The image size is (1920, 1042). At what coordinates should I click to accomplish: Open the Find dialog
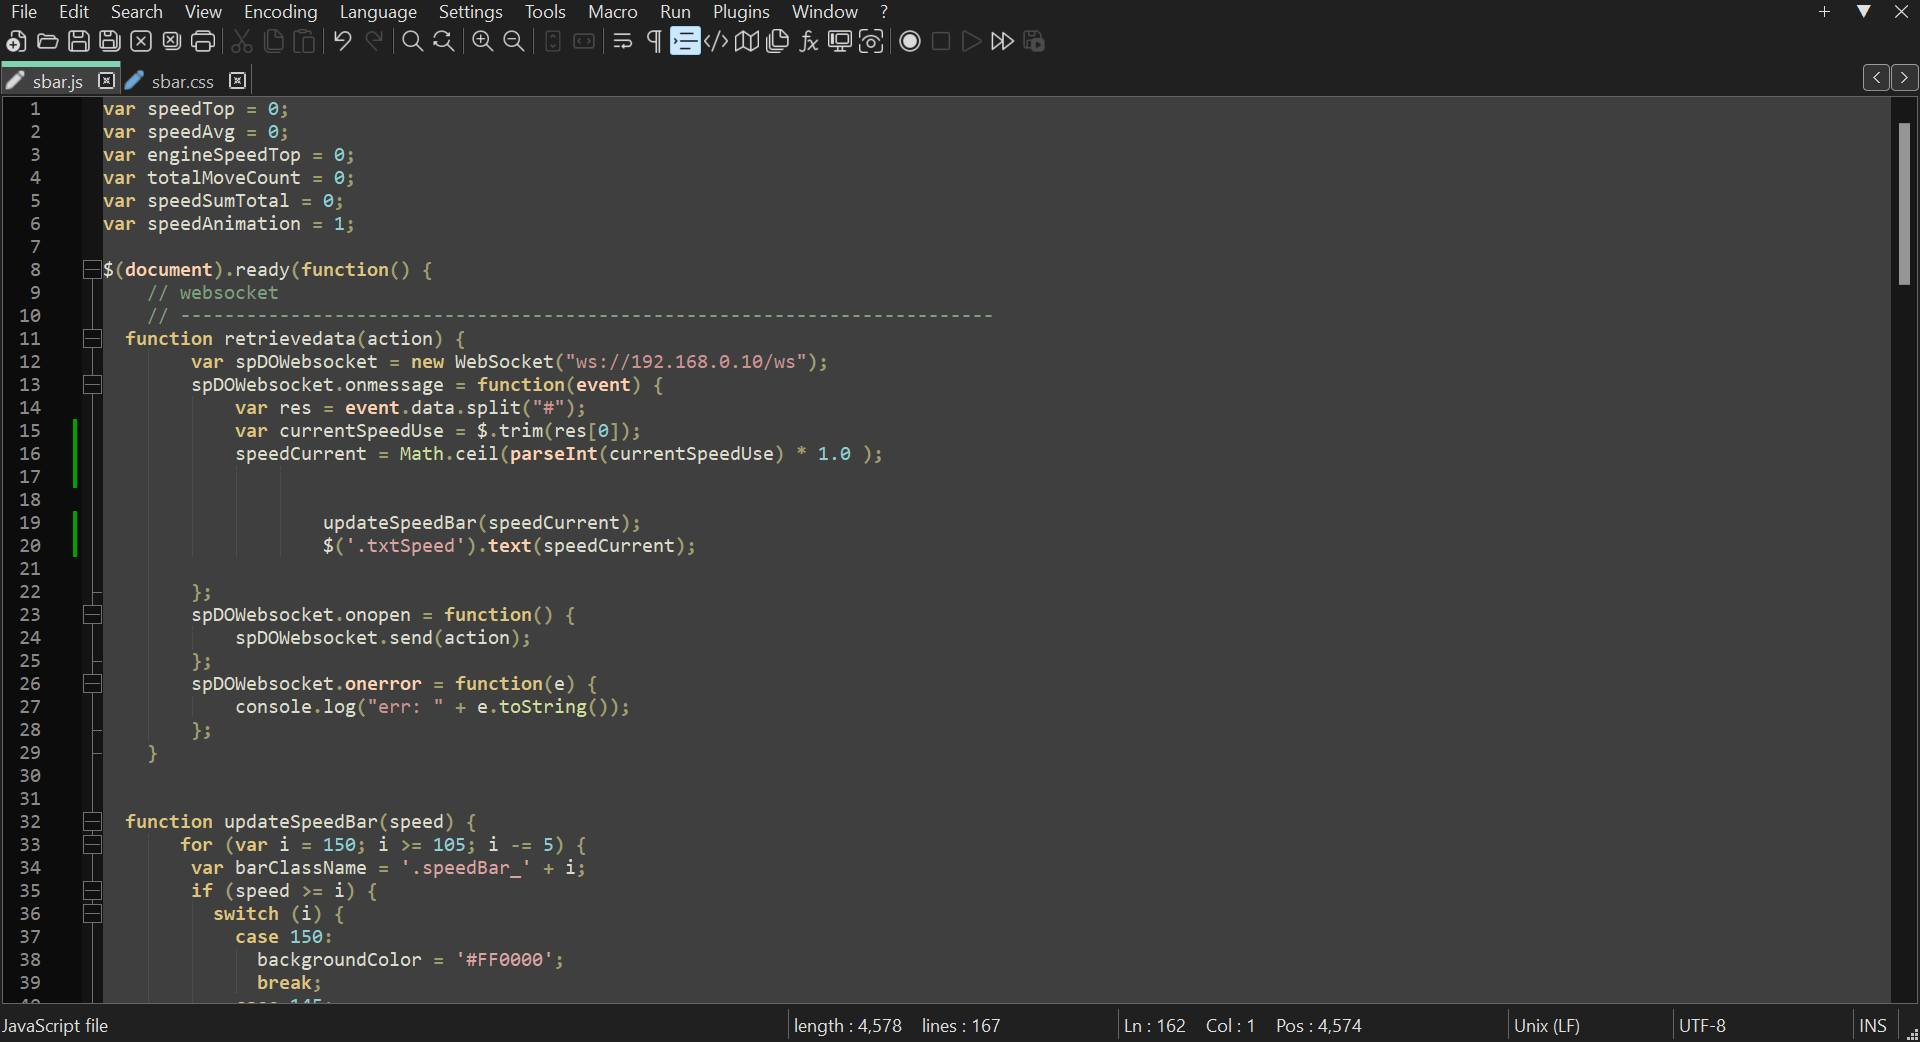pos(412,41)
